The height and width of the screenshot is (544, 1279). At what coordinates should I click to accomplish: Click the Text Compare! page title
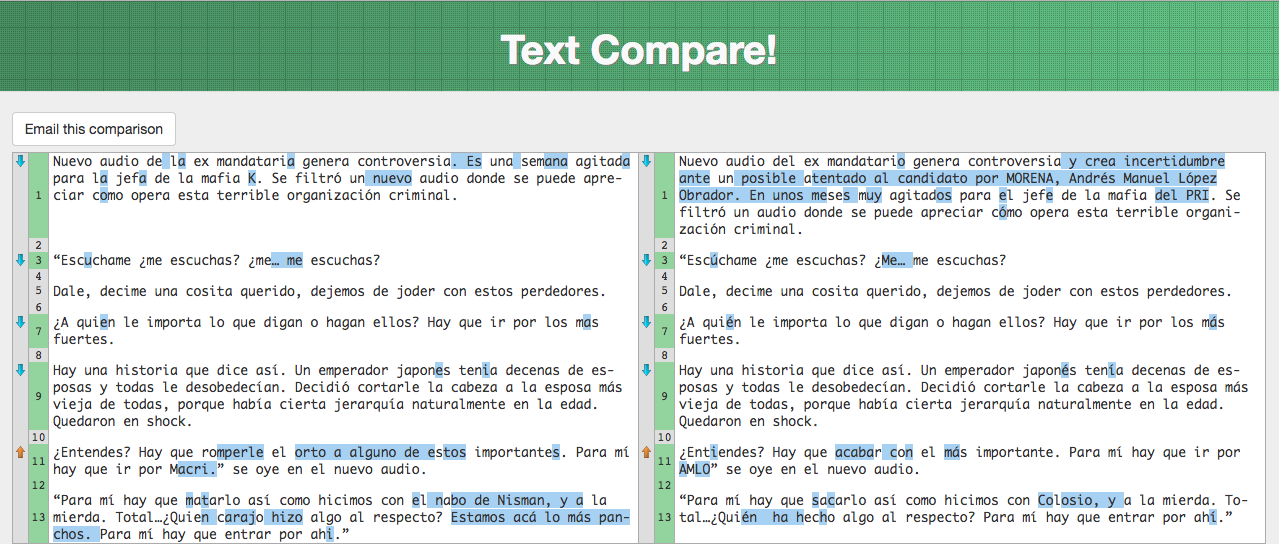638,50
